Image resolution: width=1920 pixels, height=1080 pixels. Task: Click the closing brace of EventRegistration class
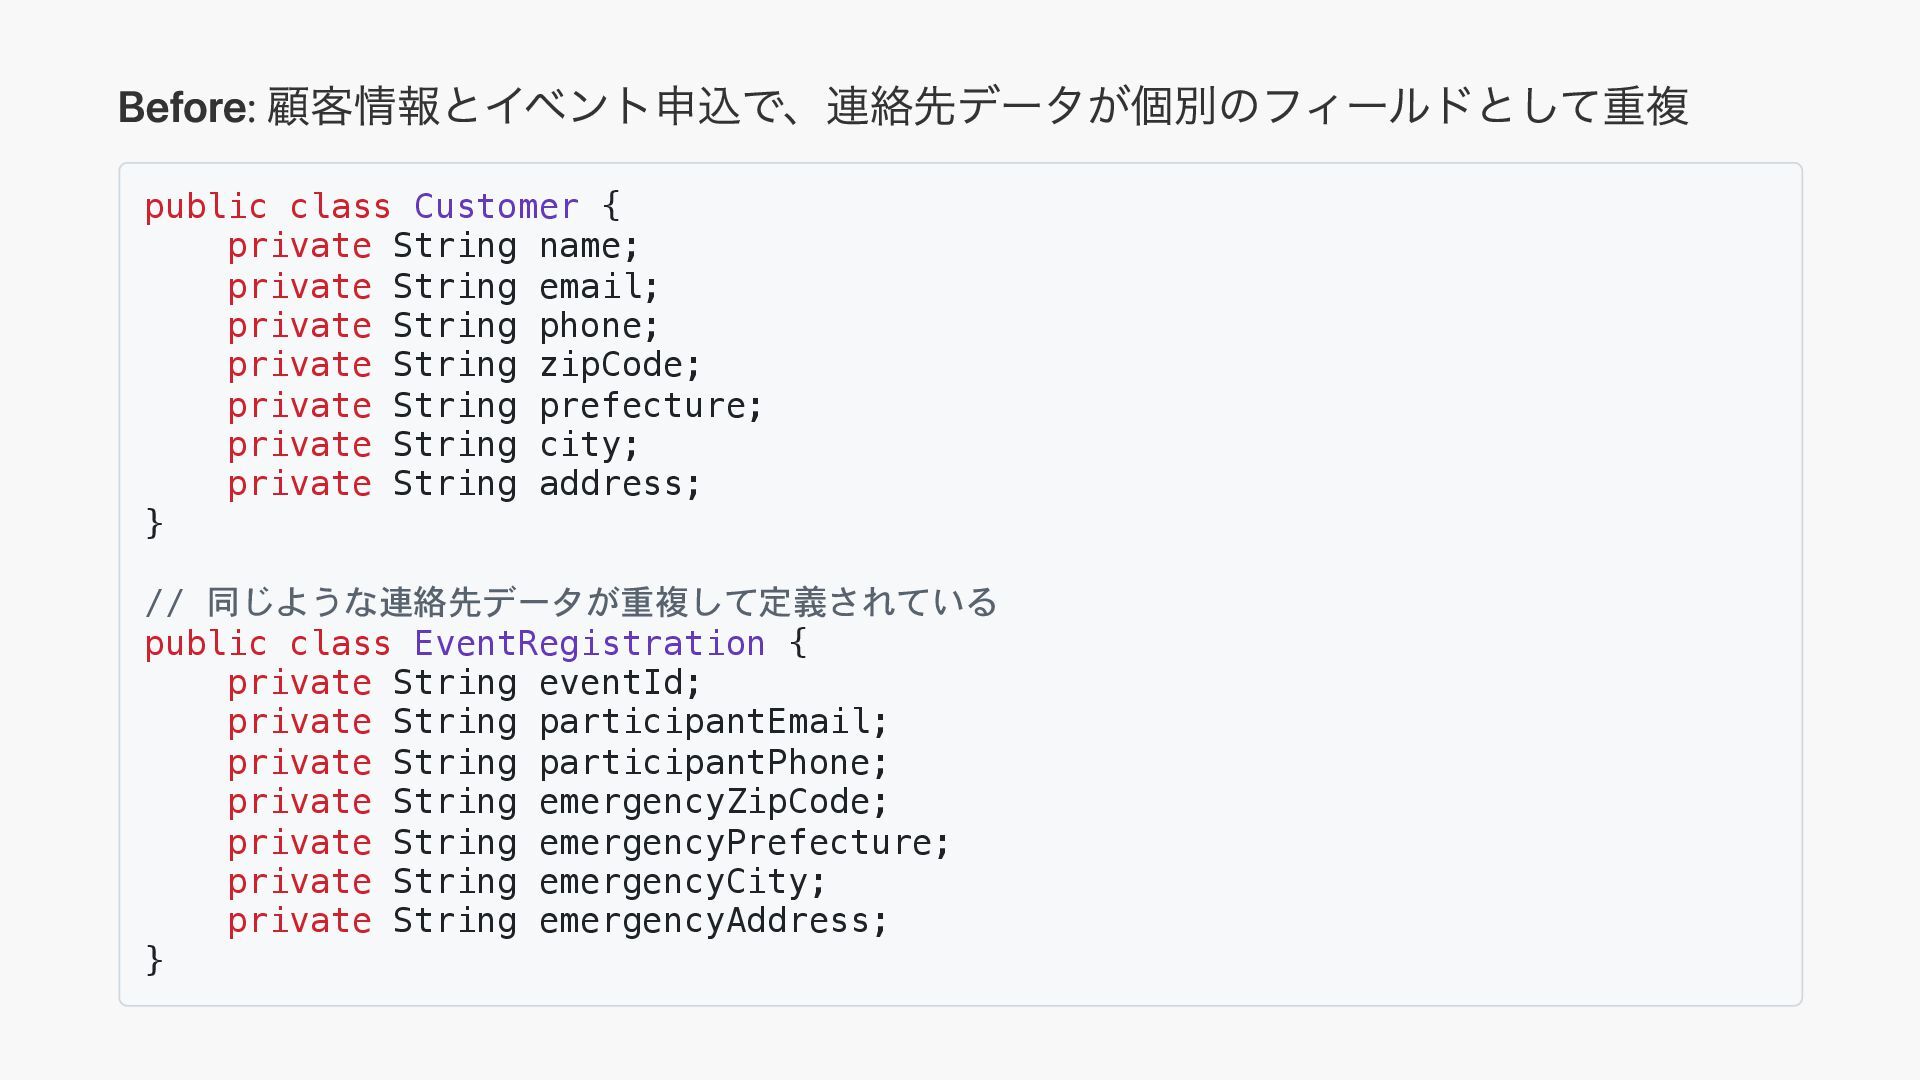[154, 960]
